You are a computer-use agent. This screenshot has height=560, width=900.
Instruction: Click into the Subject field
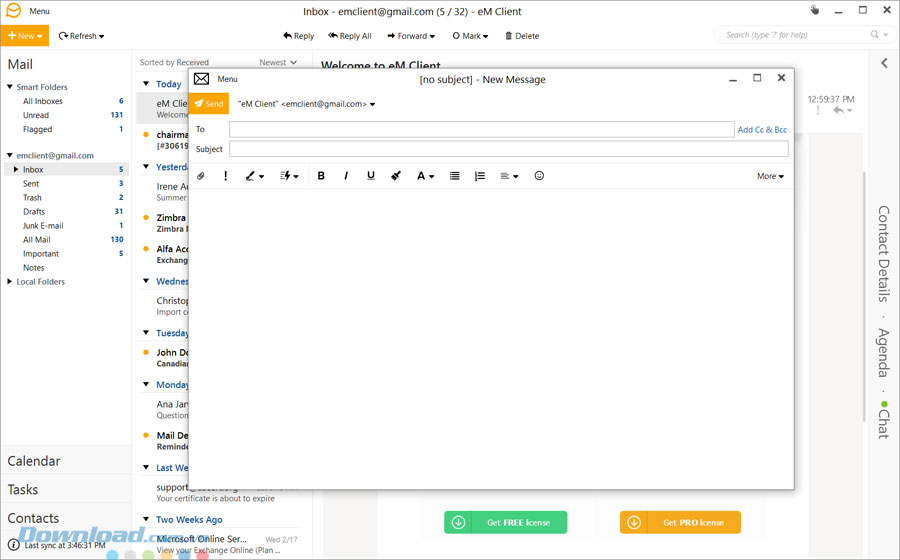(508, 149)
